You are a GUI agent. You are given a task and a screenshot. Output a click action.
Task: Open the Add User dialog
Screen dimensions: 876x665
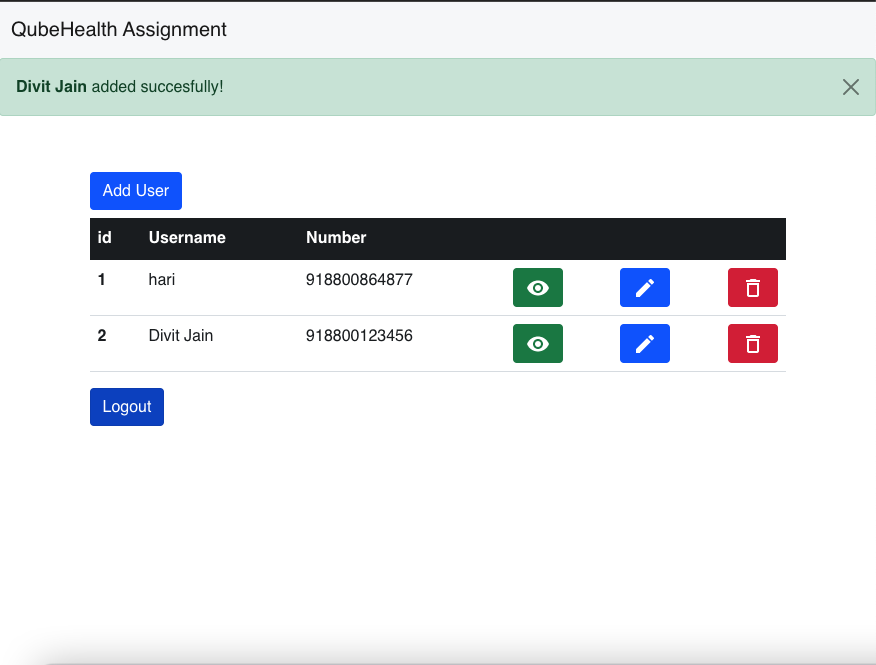tap(135, 190)
